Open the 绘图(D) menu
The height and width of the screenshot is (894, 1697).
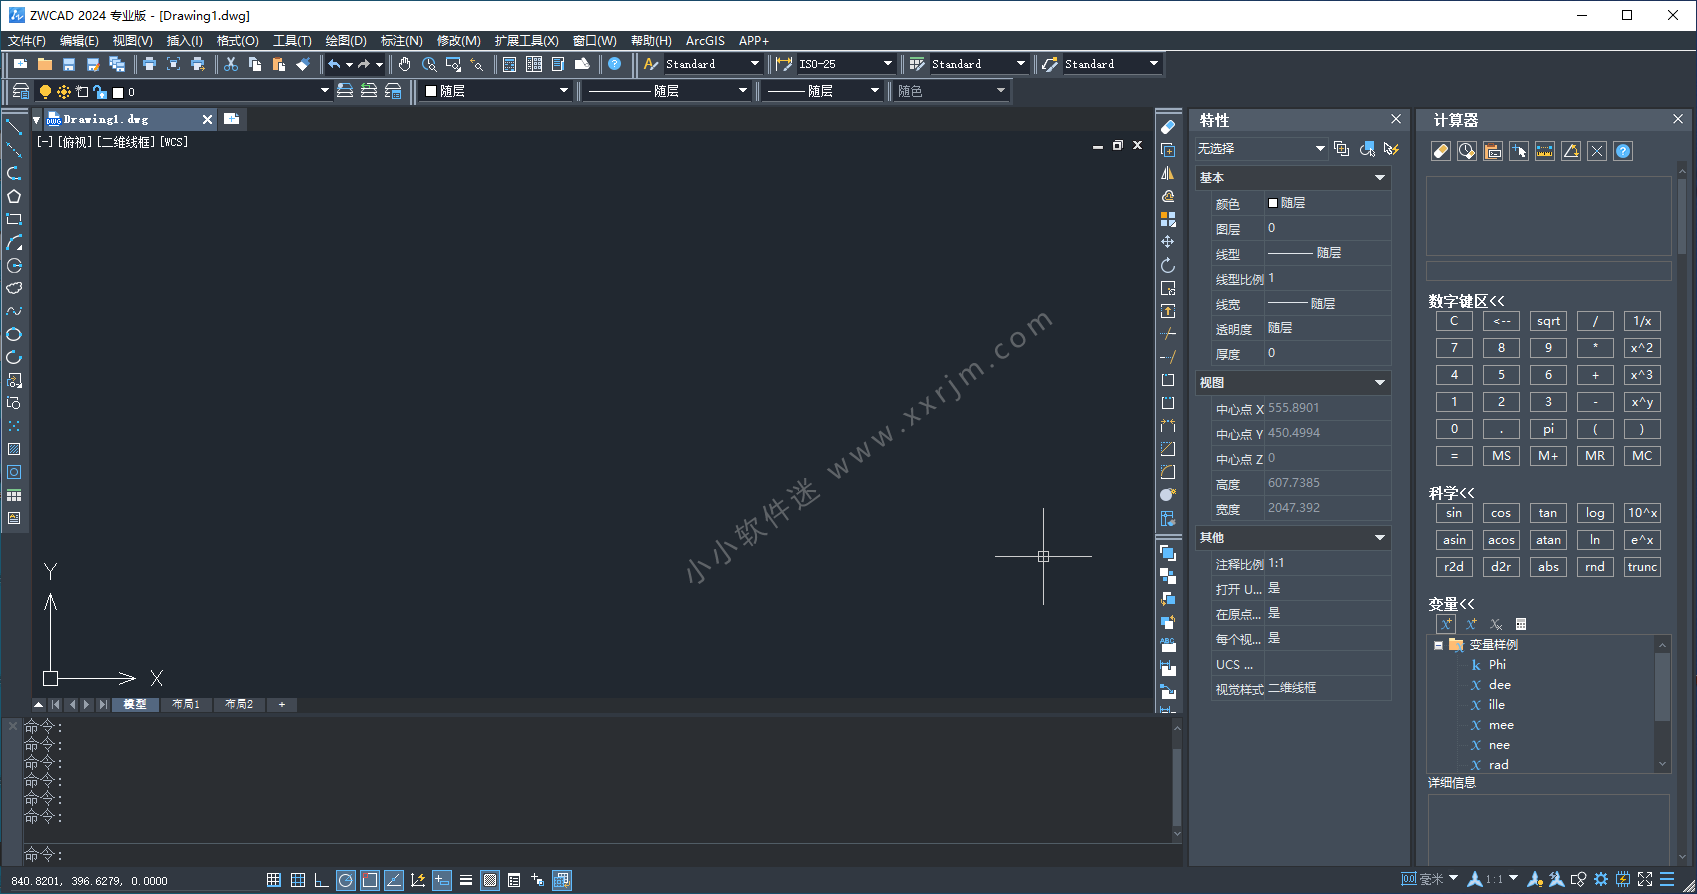(x=345, y=41)
